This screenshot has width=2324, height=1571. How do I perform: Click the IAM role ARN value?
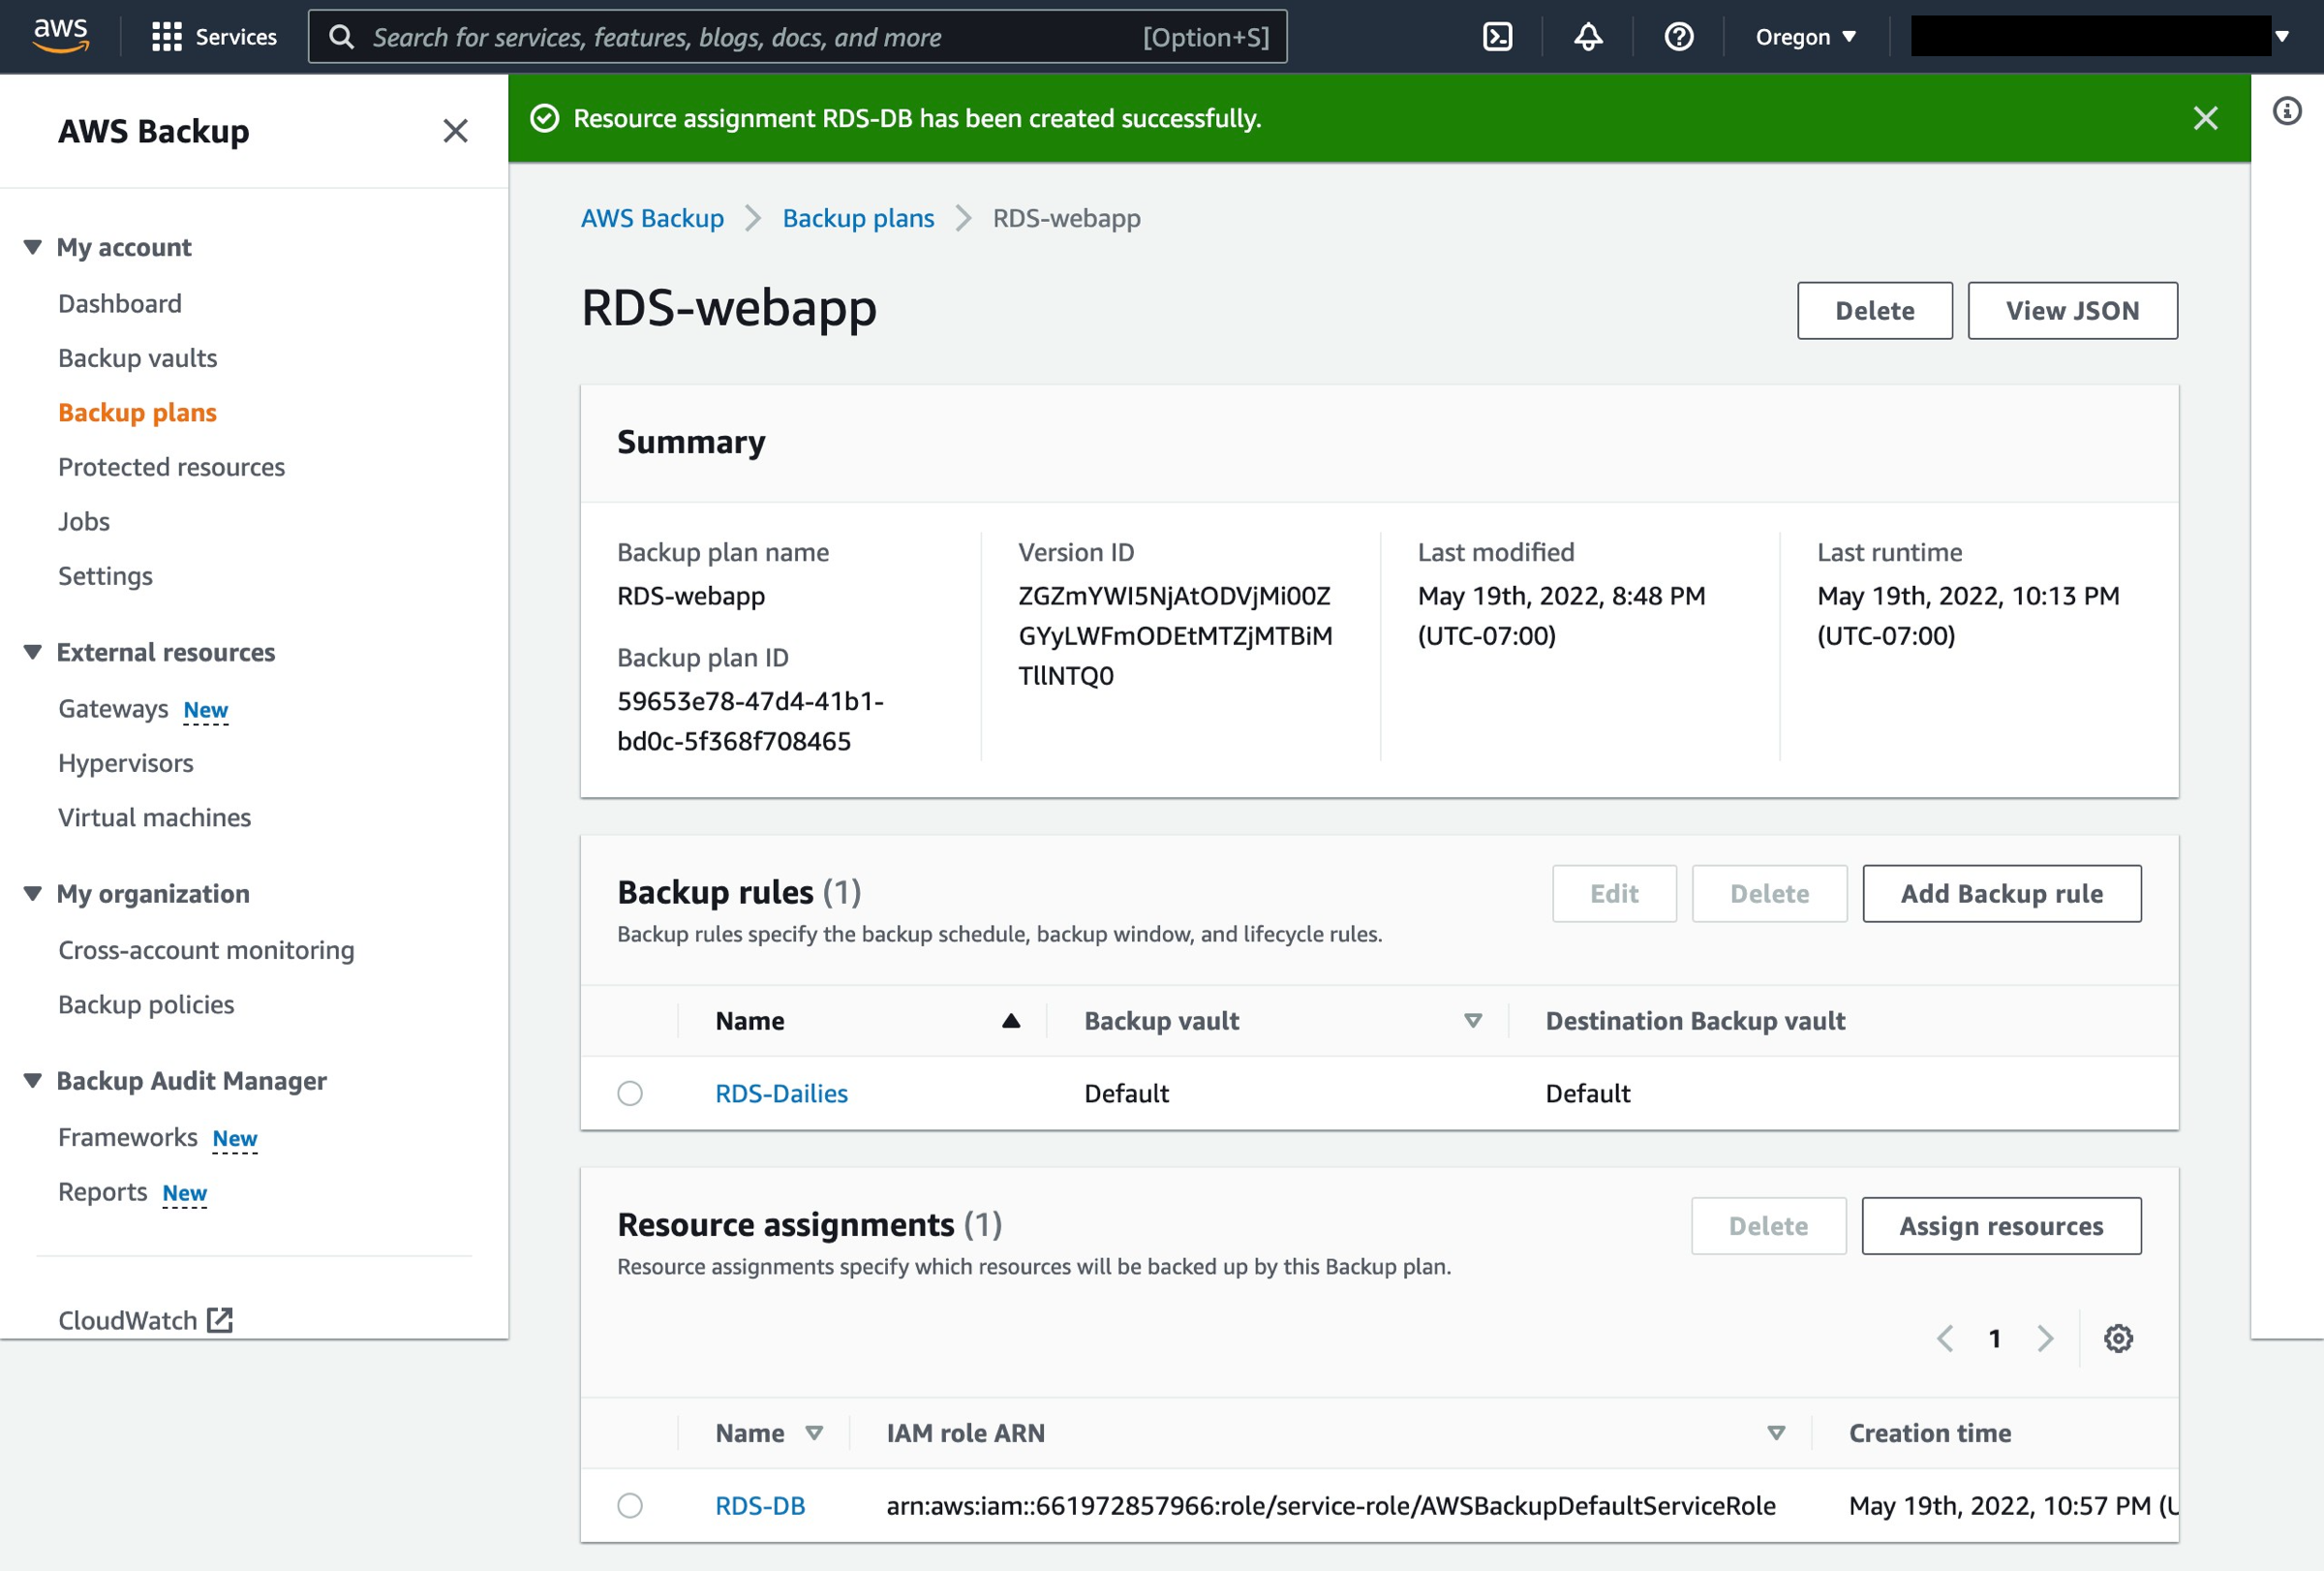1331,1505
